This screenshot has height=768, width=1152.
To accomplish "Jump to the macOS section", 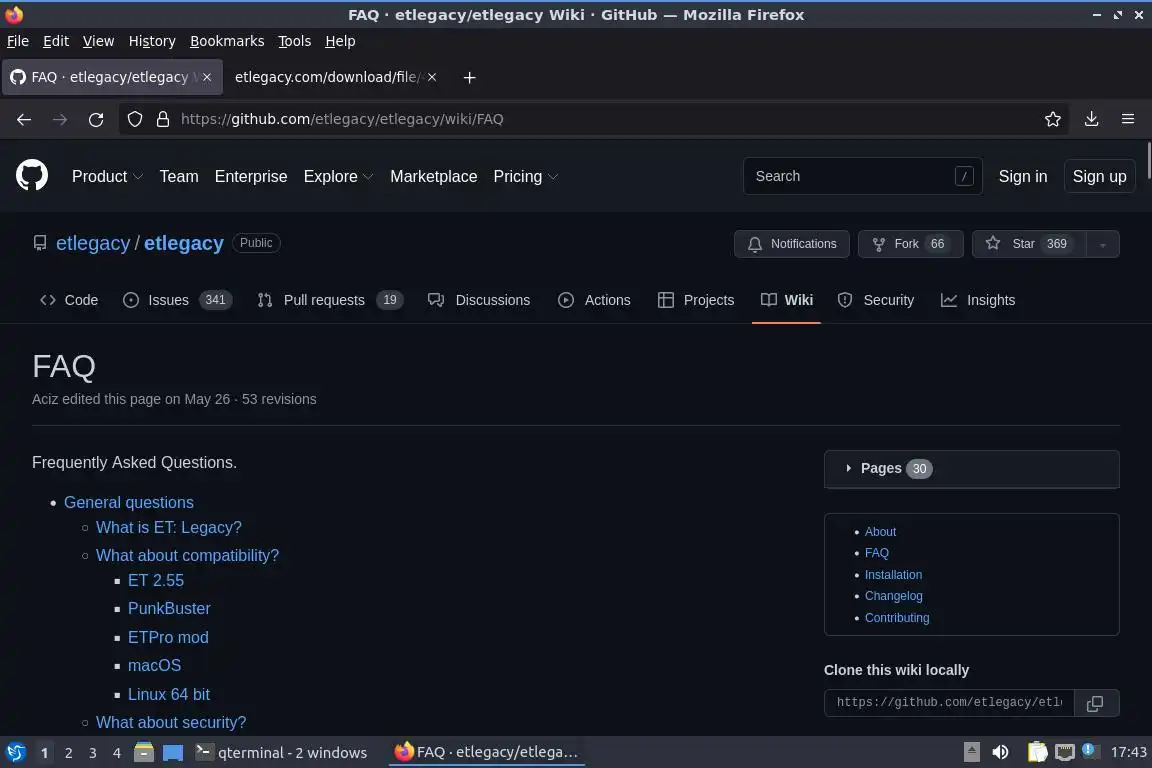I will tap(154, 665).
